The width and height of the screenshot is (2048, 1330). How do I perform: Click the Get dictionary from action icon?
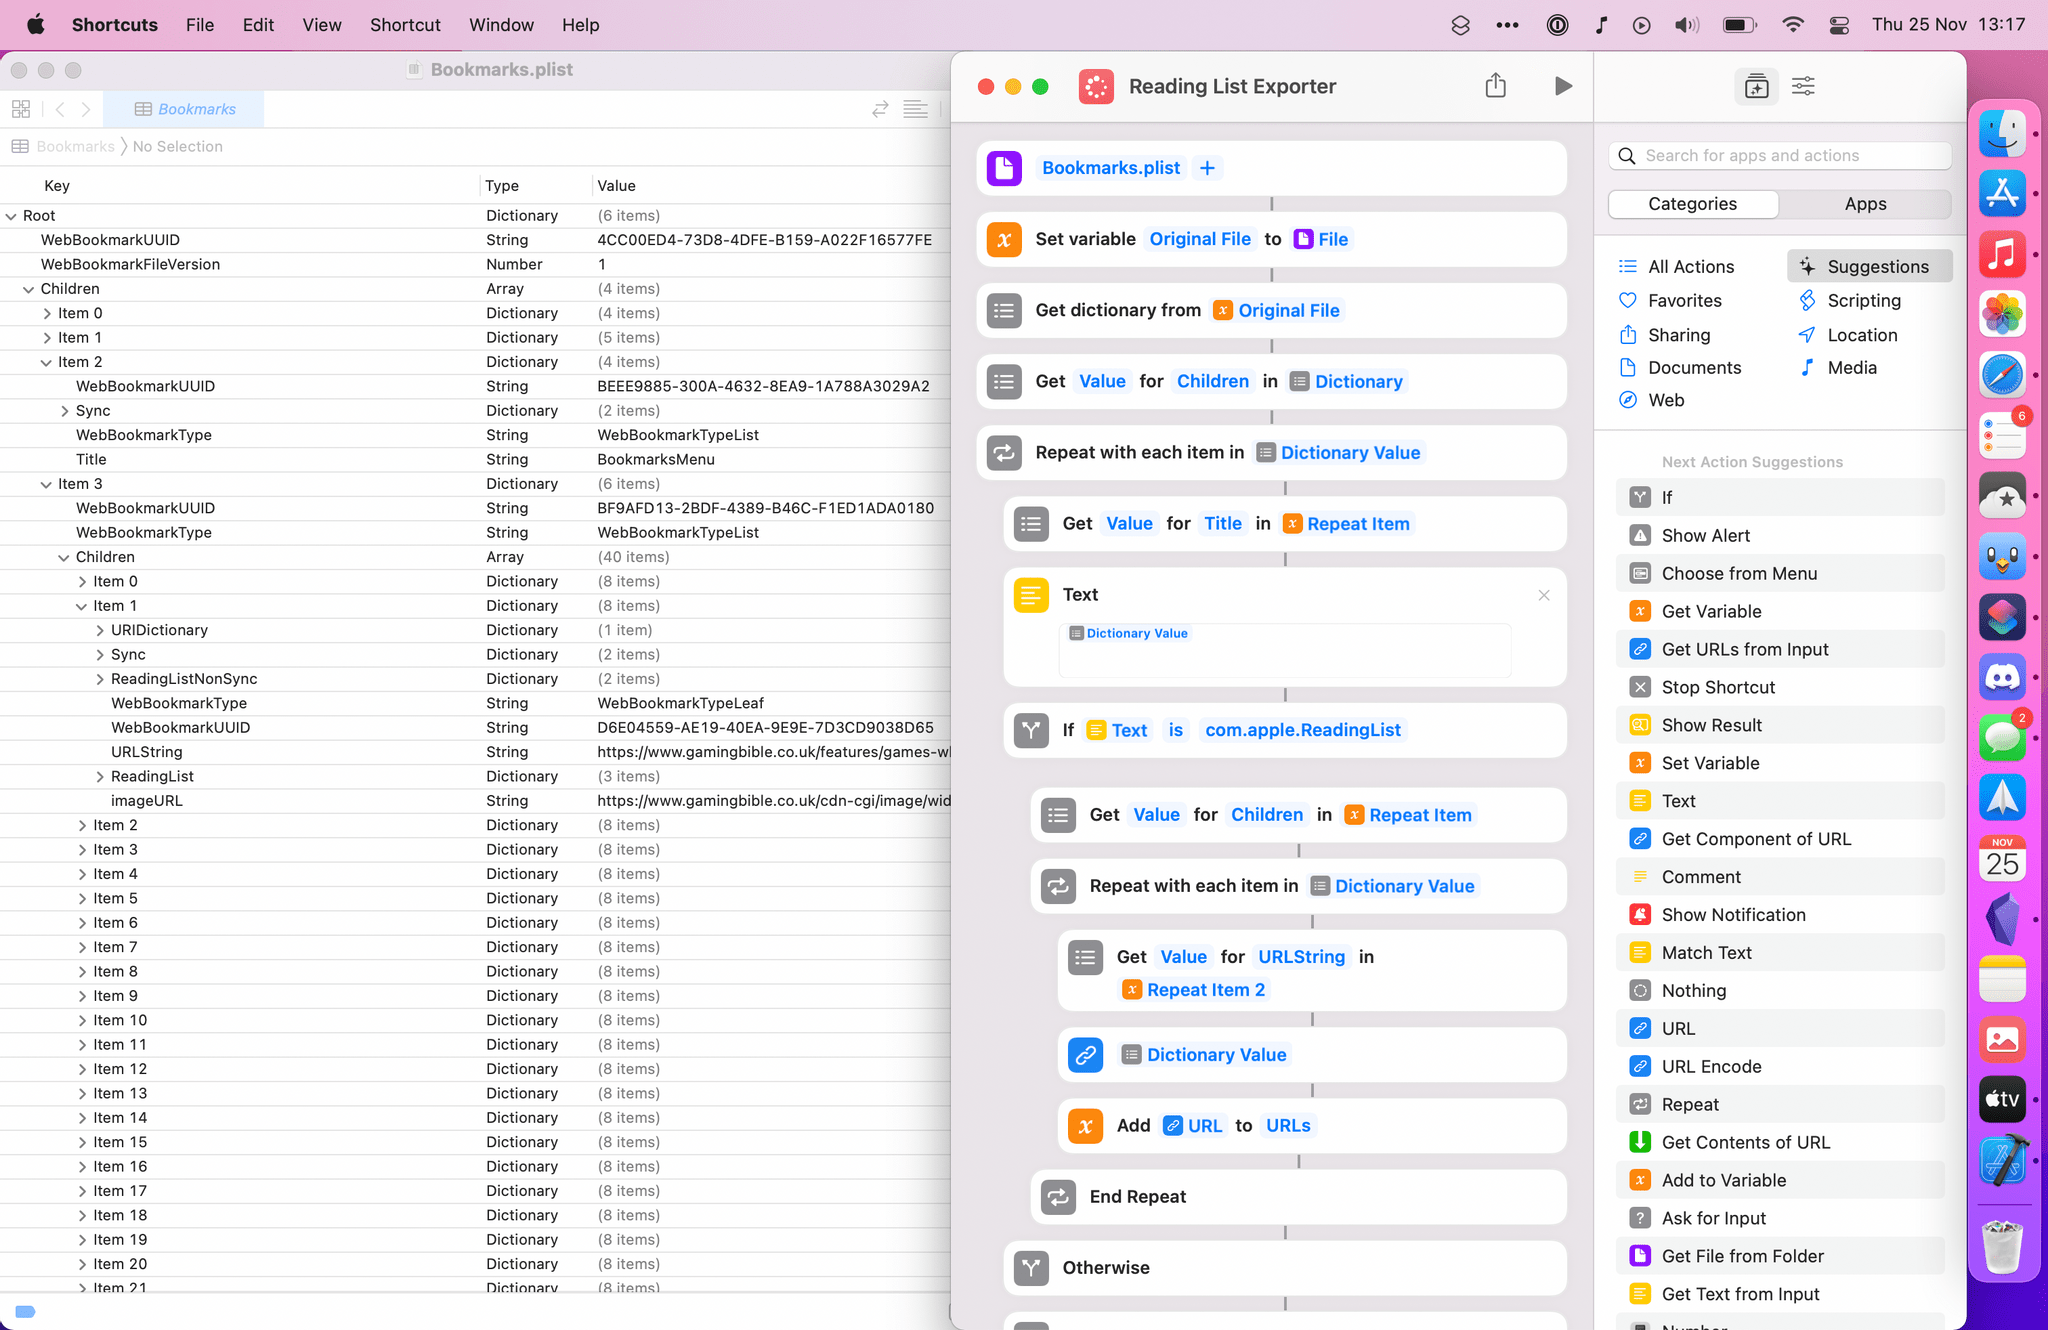[x=1002, y=309]
